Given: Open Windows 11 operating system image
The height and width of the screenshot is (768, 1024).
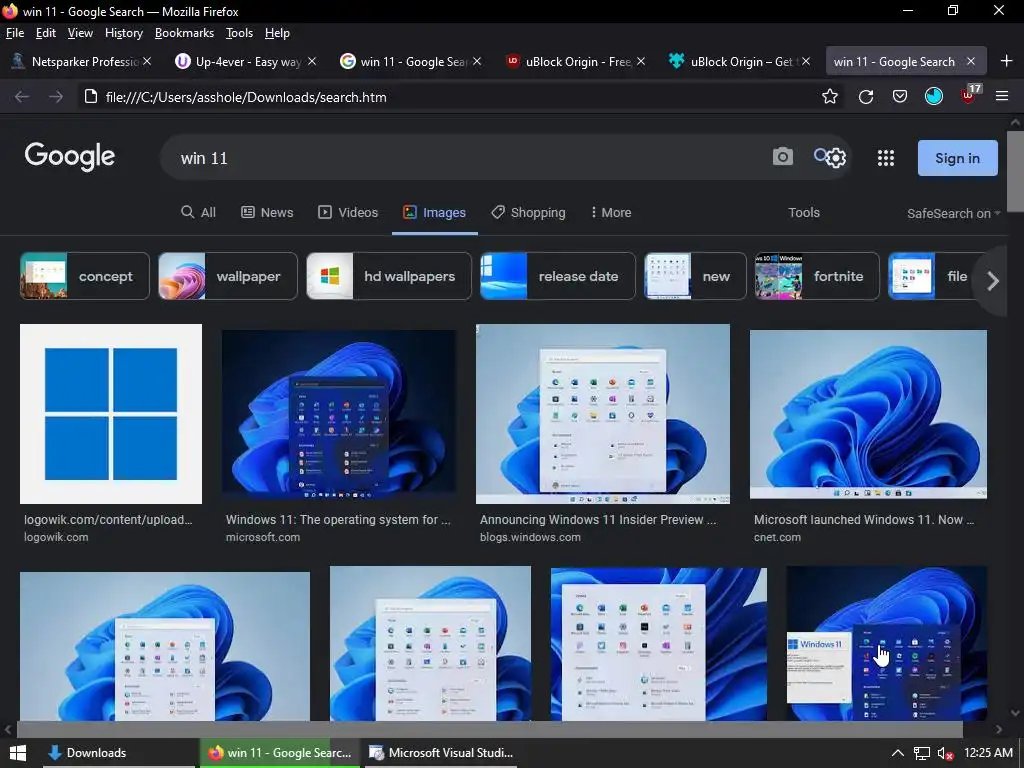Looking at the screenshot, I should pyautogui.click(x=339, y=414).
